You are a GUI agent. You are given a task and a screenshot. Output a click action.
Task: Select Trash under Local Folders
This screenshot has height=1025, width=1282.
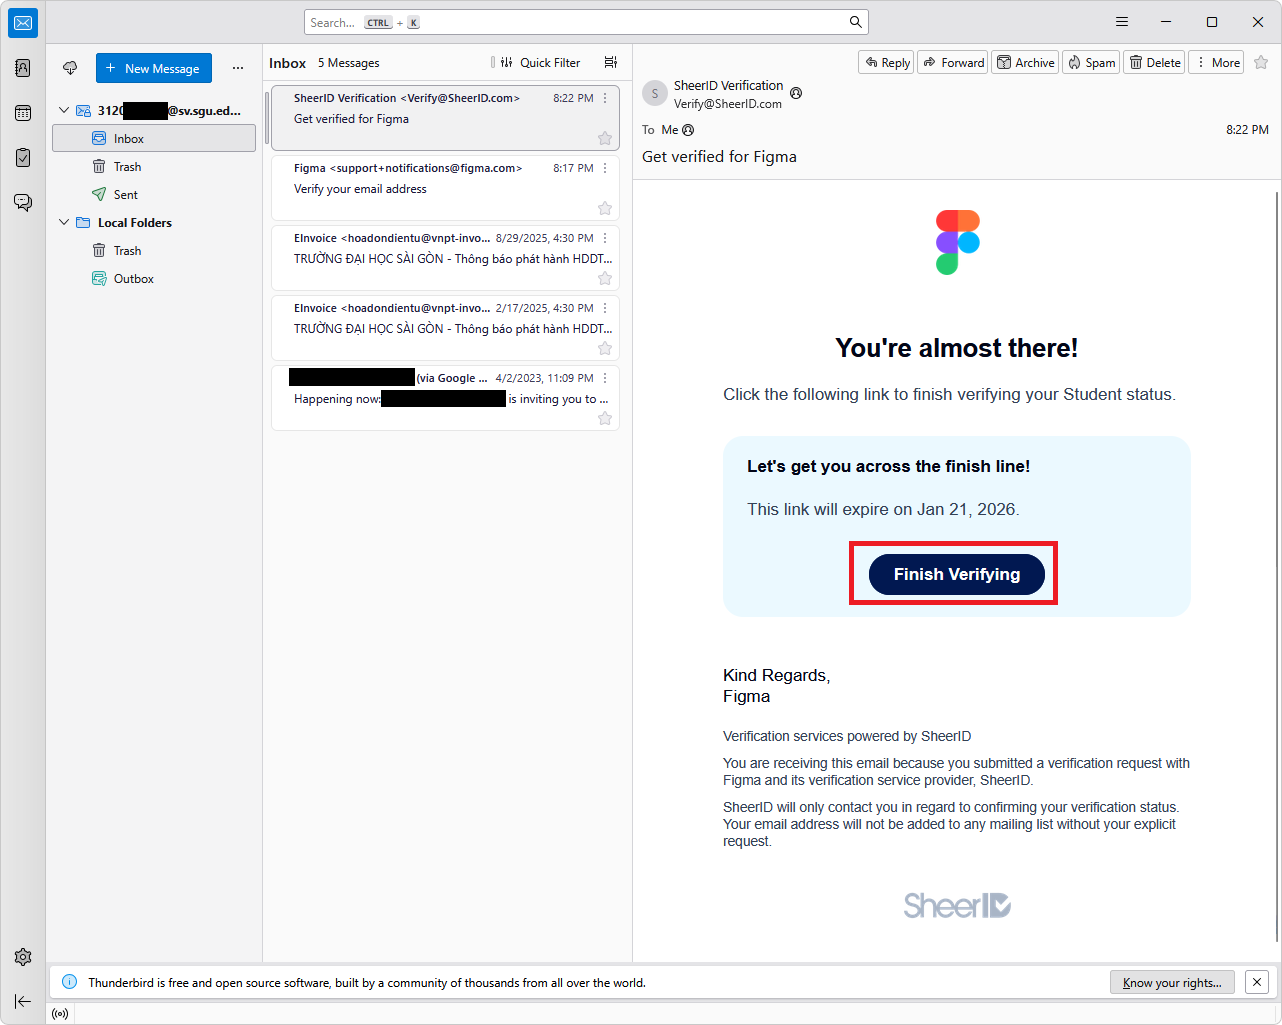coord(154,251)
